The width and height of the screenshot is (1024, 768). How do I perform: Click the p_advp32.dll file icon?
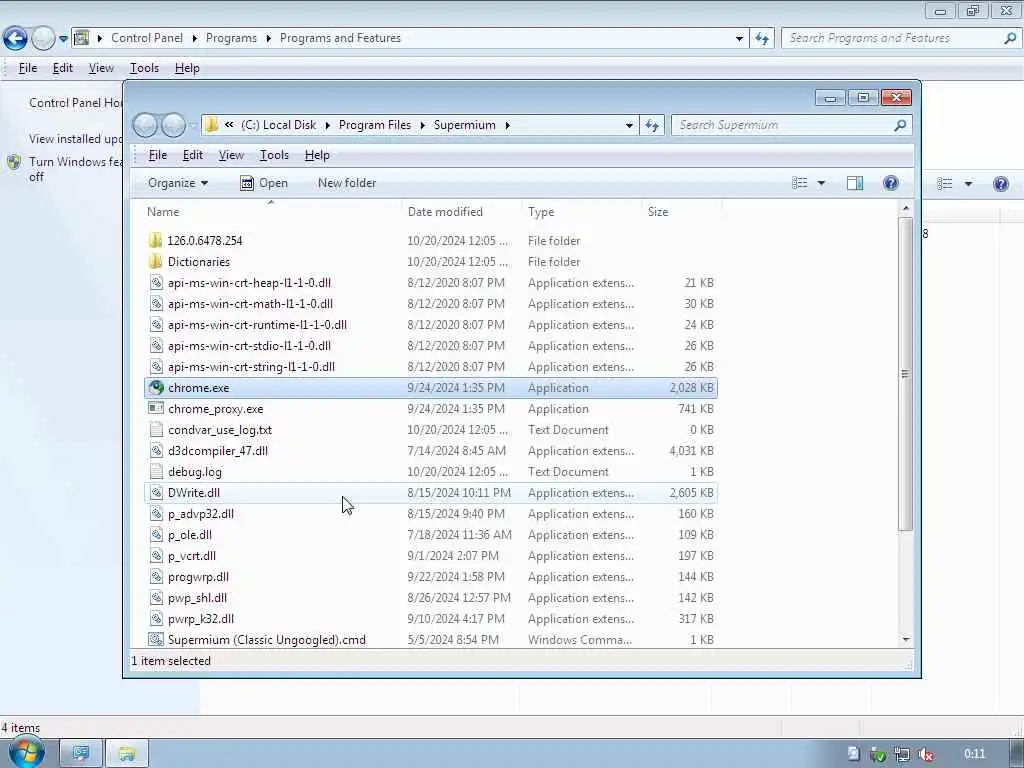tap(156, 513)
